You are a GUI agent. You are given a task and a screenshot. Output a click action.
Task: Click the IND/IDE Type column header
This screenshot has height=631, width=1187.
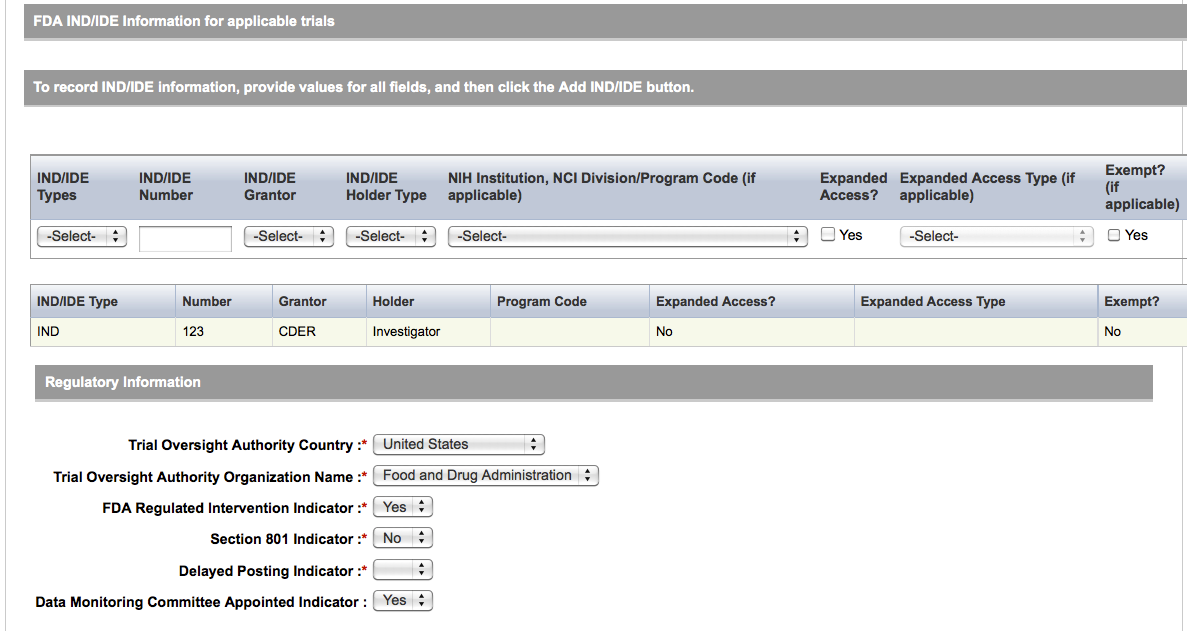pyautogui.click(x=103, y=301)
